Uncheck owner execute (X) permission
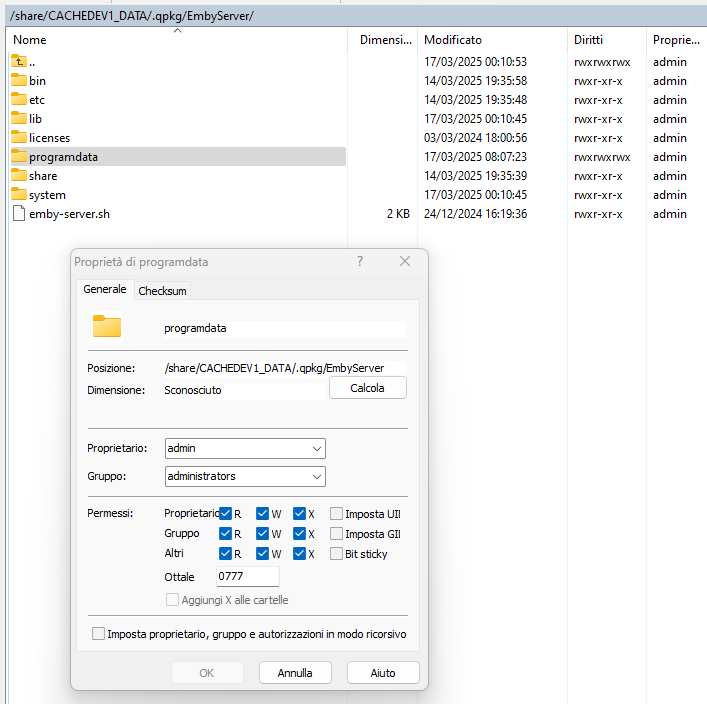Image resolution: width=707 pixels, height=704 pixels. click(x=299, y=513)
